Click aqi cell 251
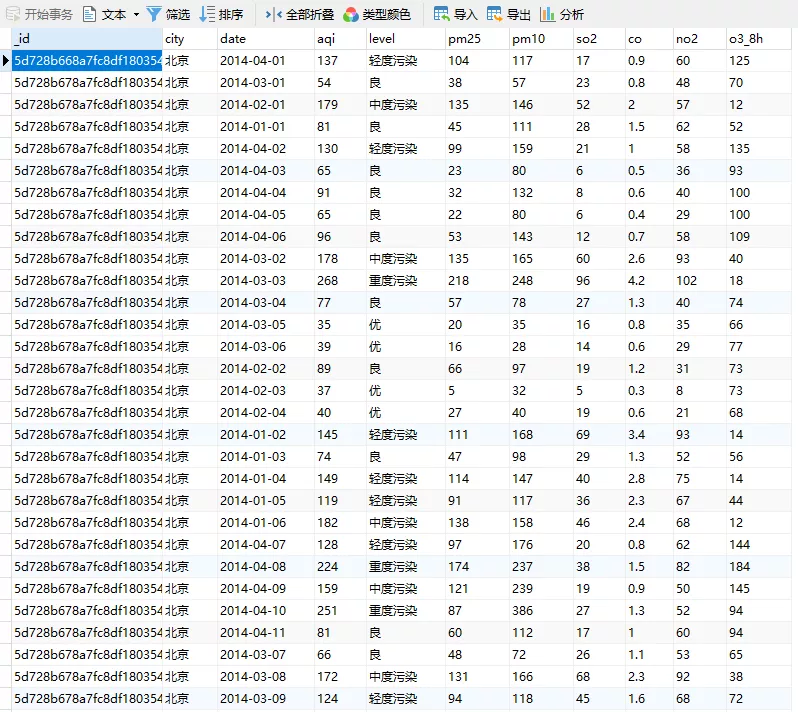 pyautogui.click(x=340, y=610)
